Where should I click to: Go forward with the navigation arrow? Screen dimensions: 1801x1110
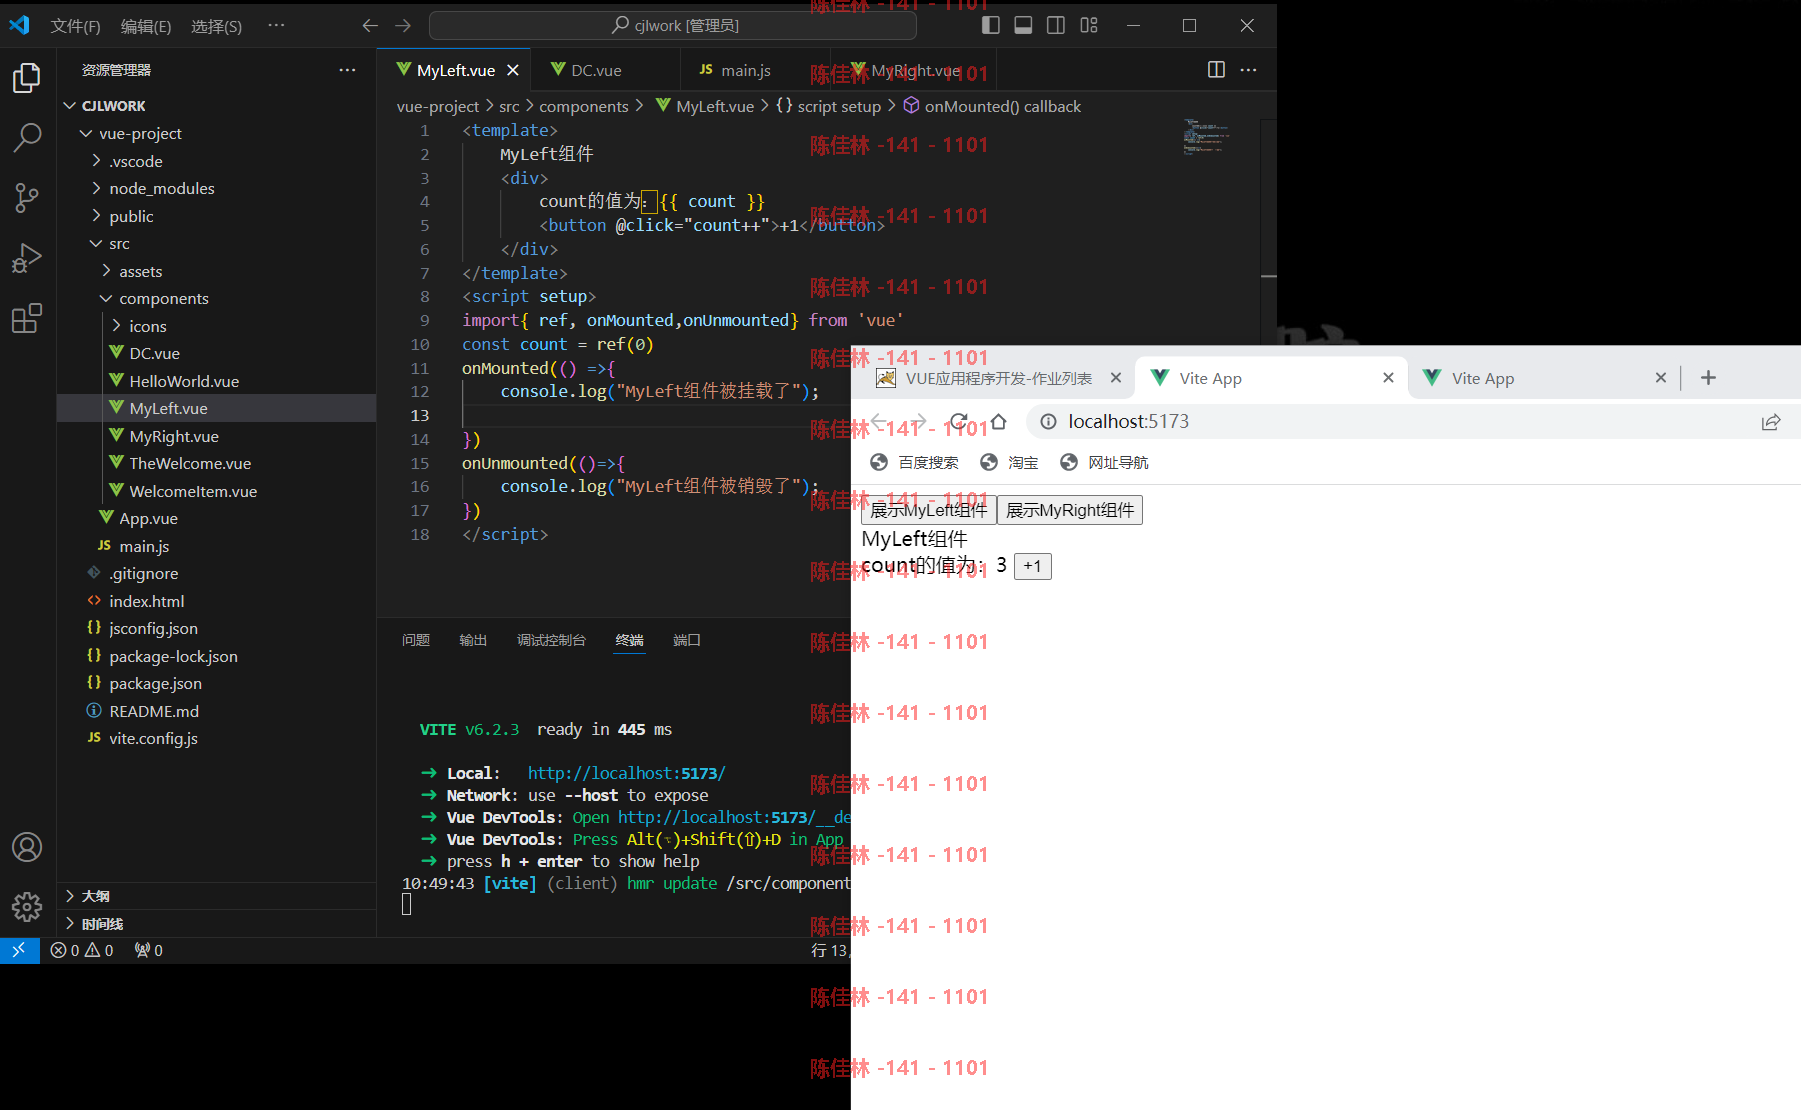(403, 25)
